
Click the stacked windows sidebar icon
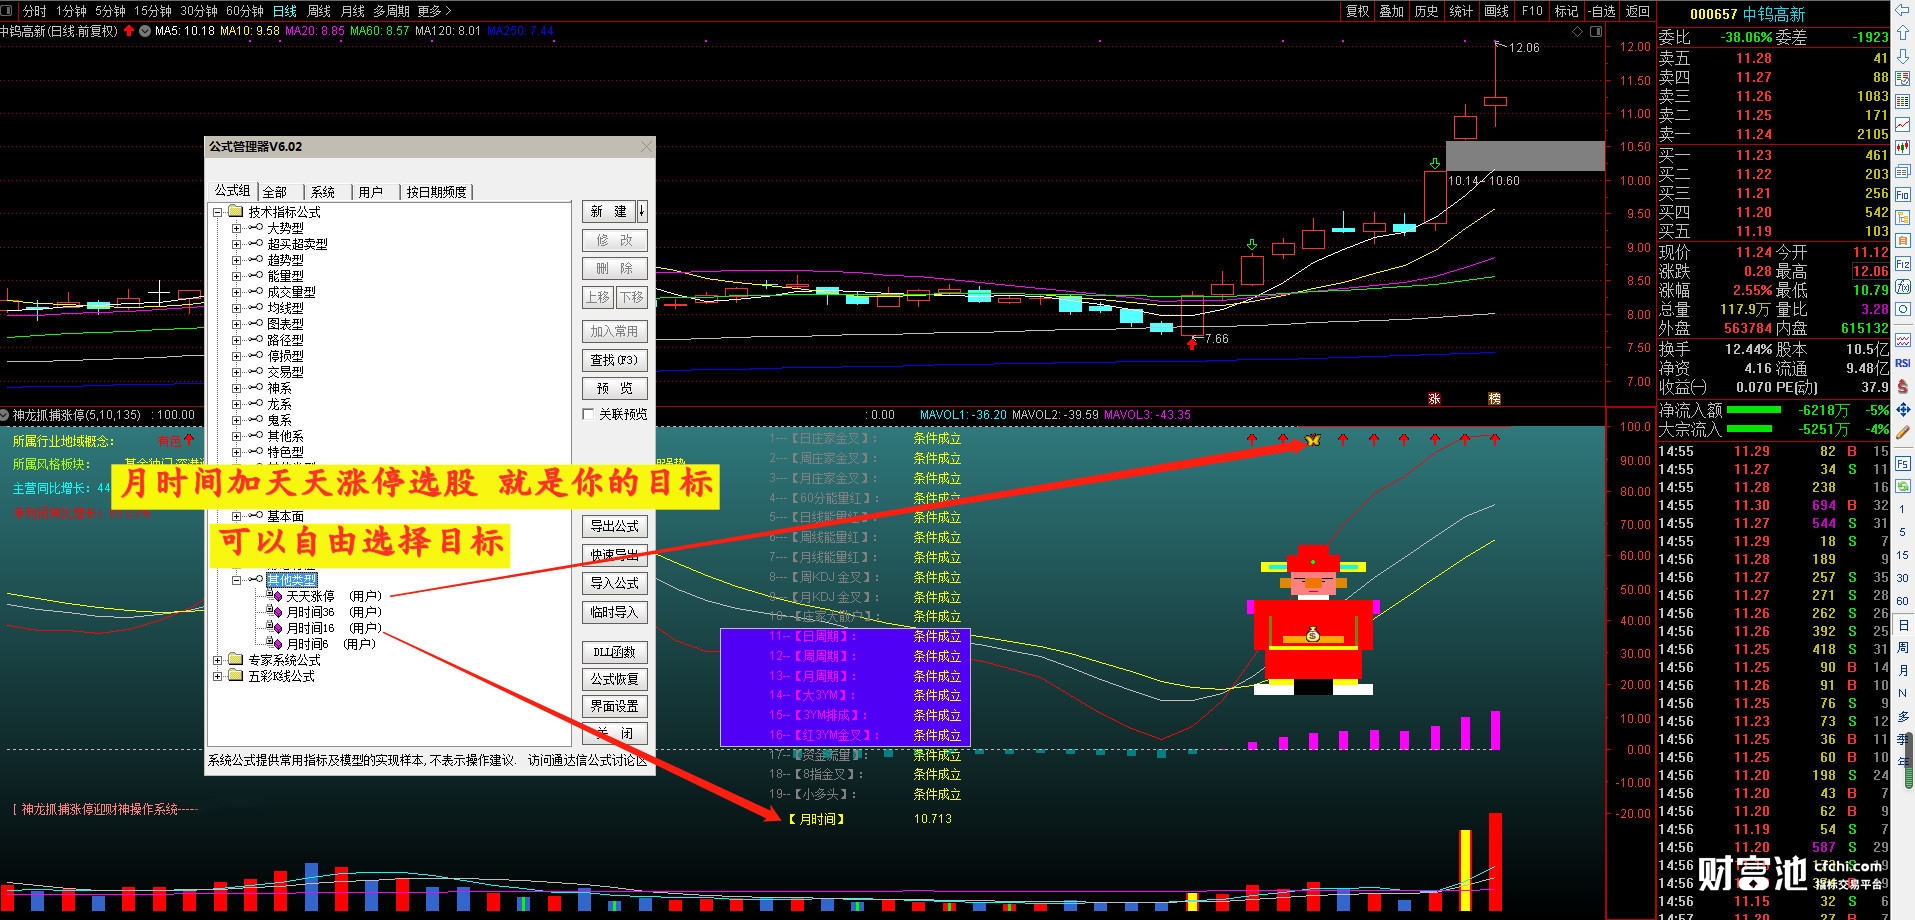click(1902, 171)
